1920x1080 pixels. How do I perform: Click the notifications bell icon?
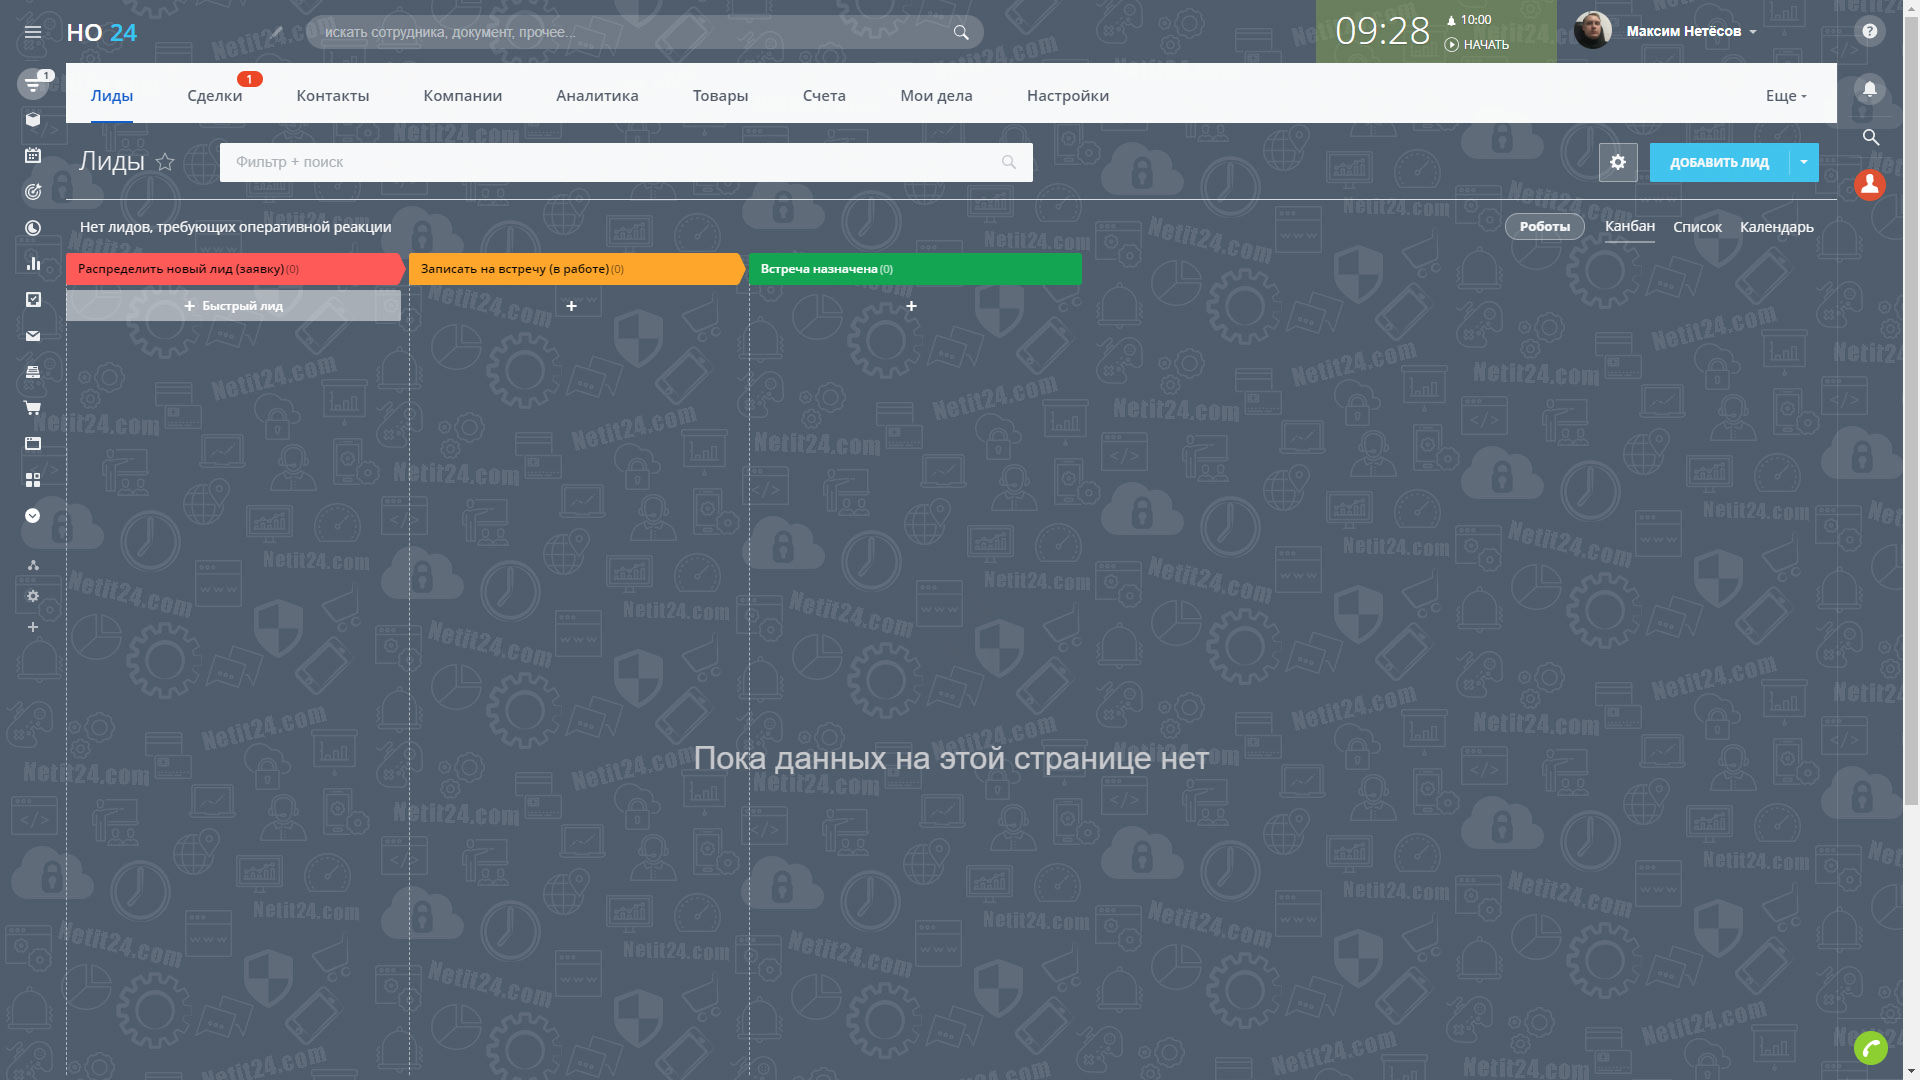point(1869,89)
